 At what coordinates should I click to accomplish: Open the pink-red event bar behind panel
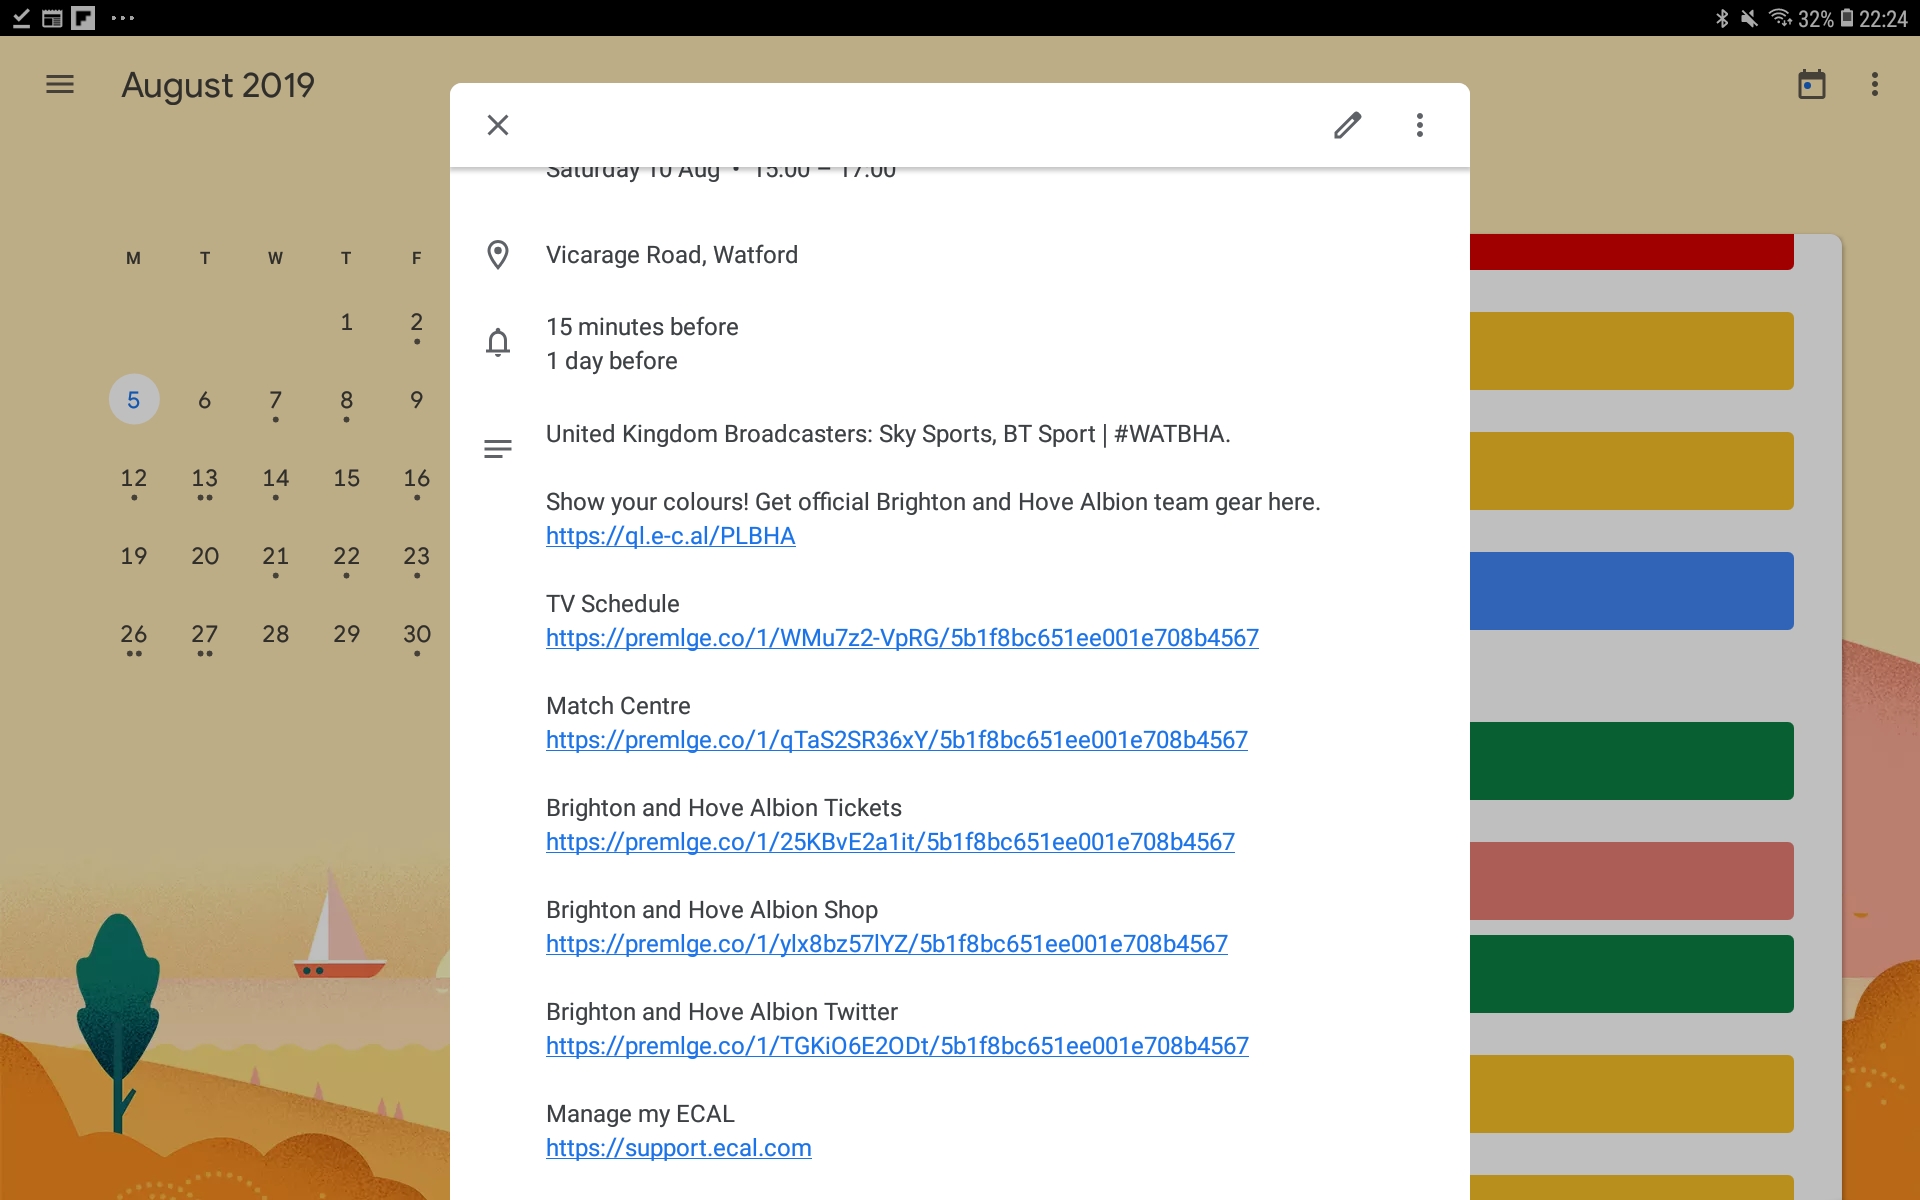[x=1631, y=881]
